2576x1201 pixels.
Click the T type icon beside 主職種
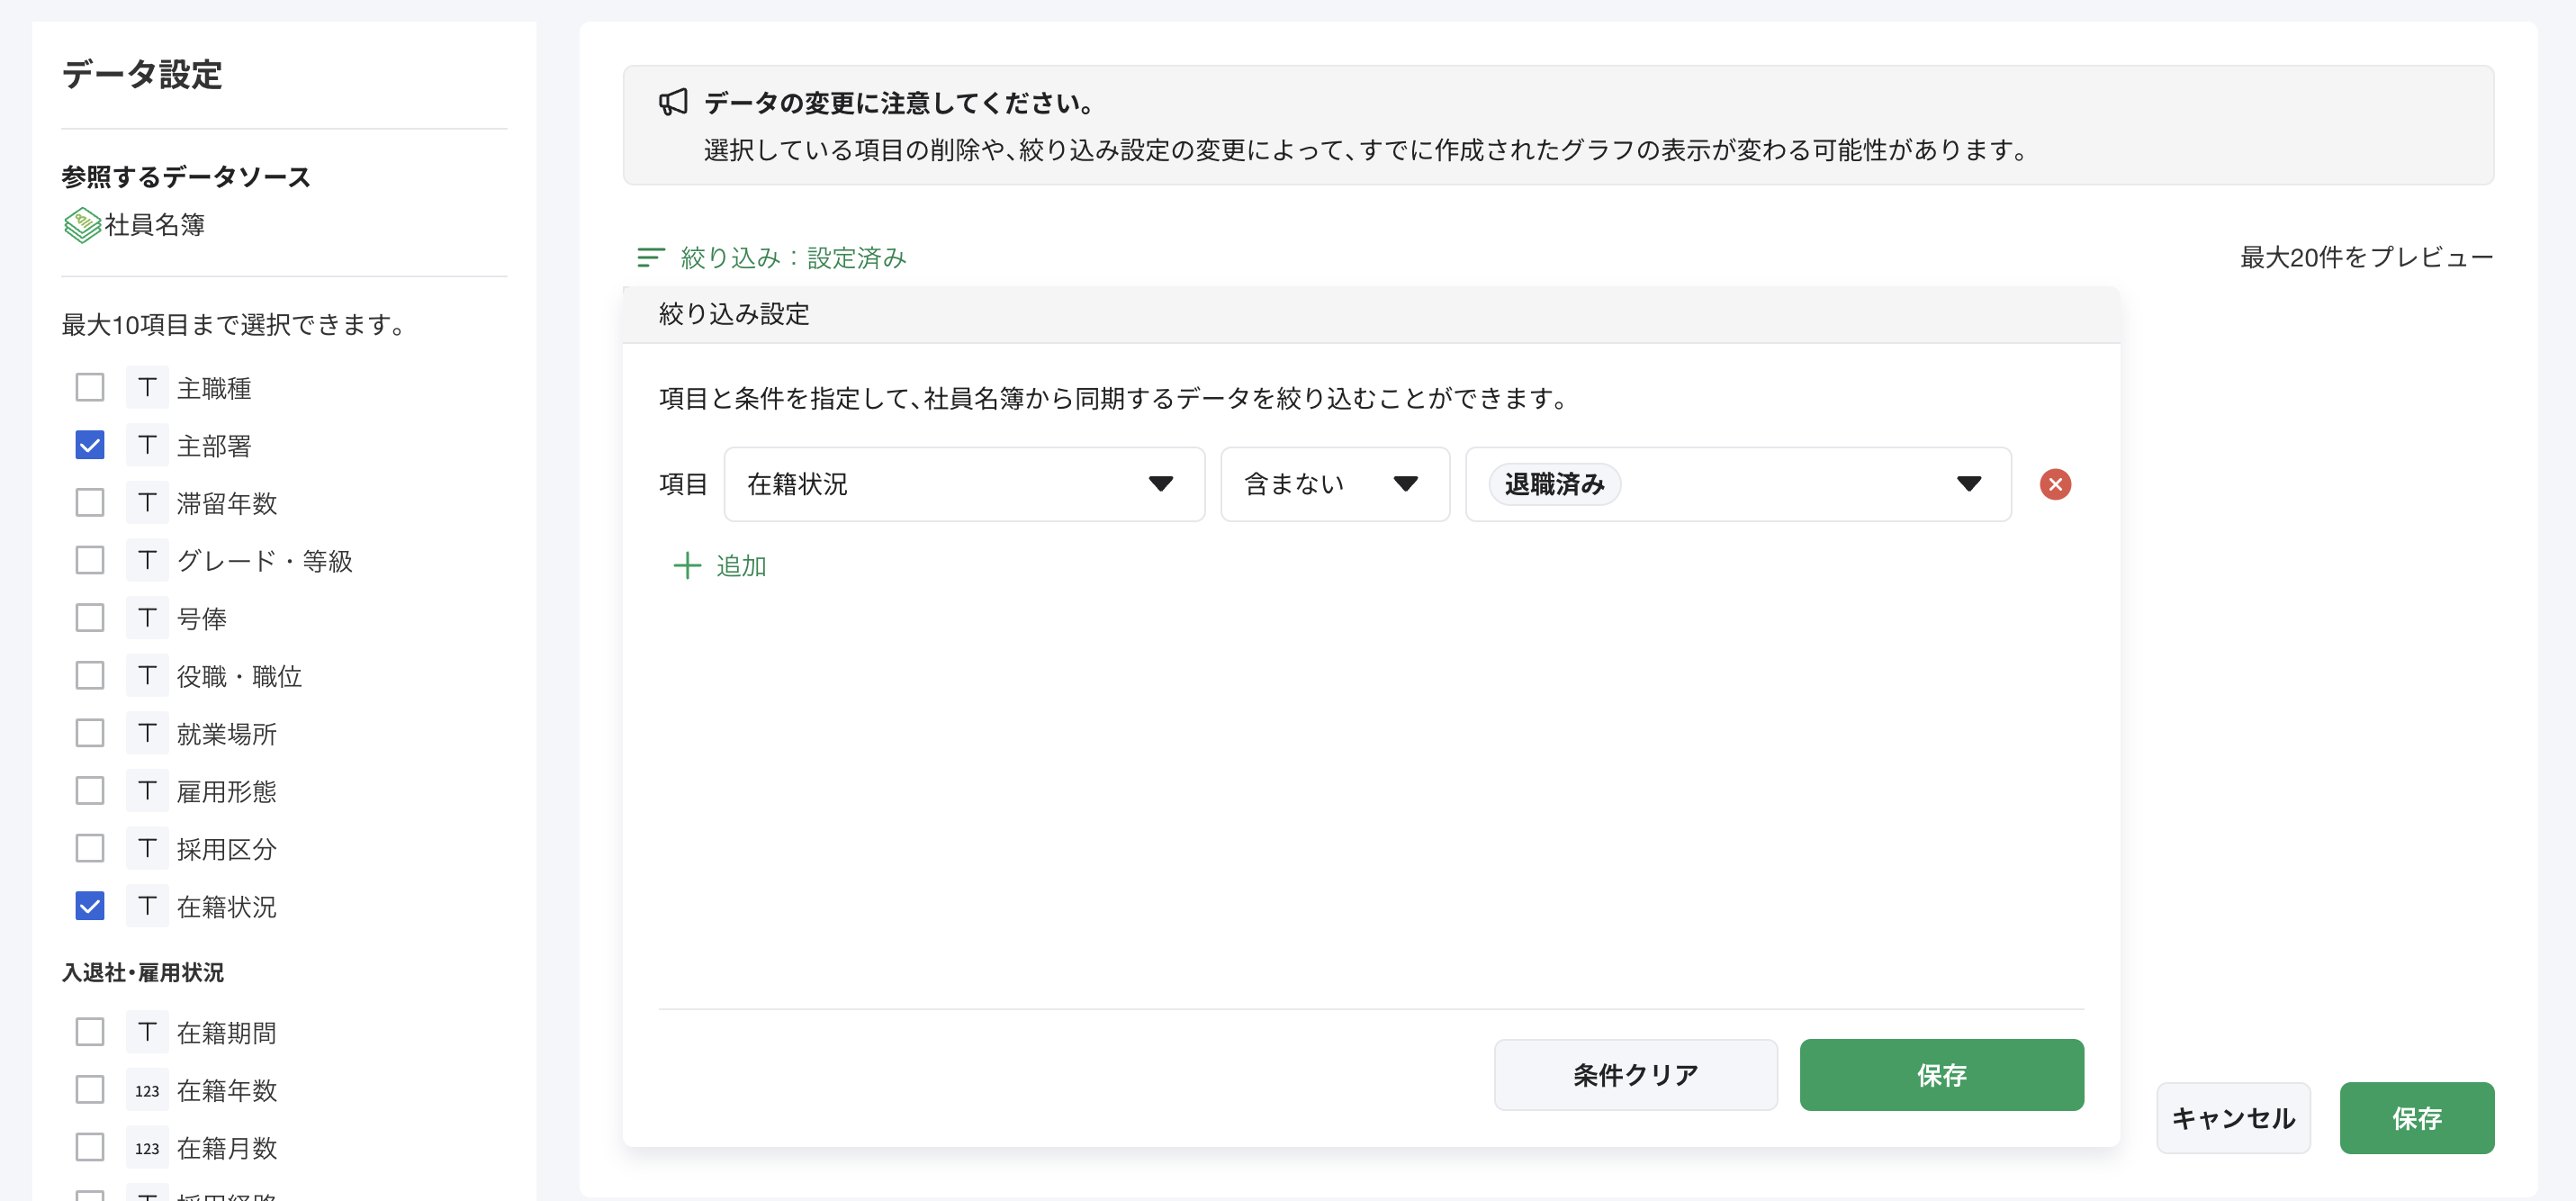pyautogui.click(x=146, y=387)
